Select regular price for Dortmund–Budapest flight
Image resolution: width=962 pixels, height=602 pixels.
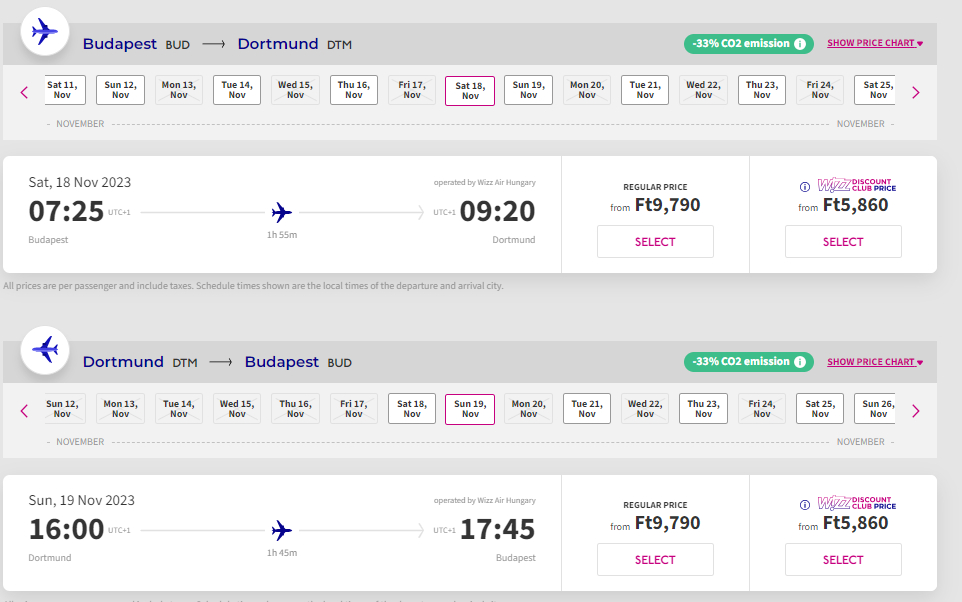655,560
